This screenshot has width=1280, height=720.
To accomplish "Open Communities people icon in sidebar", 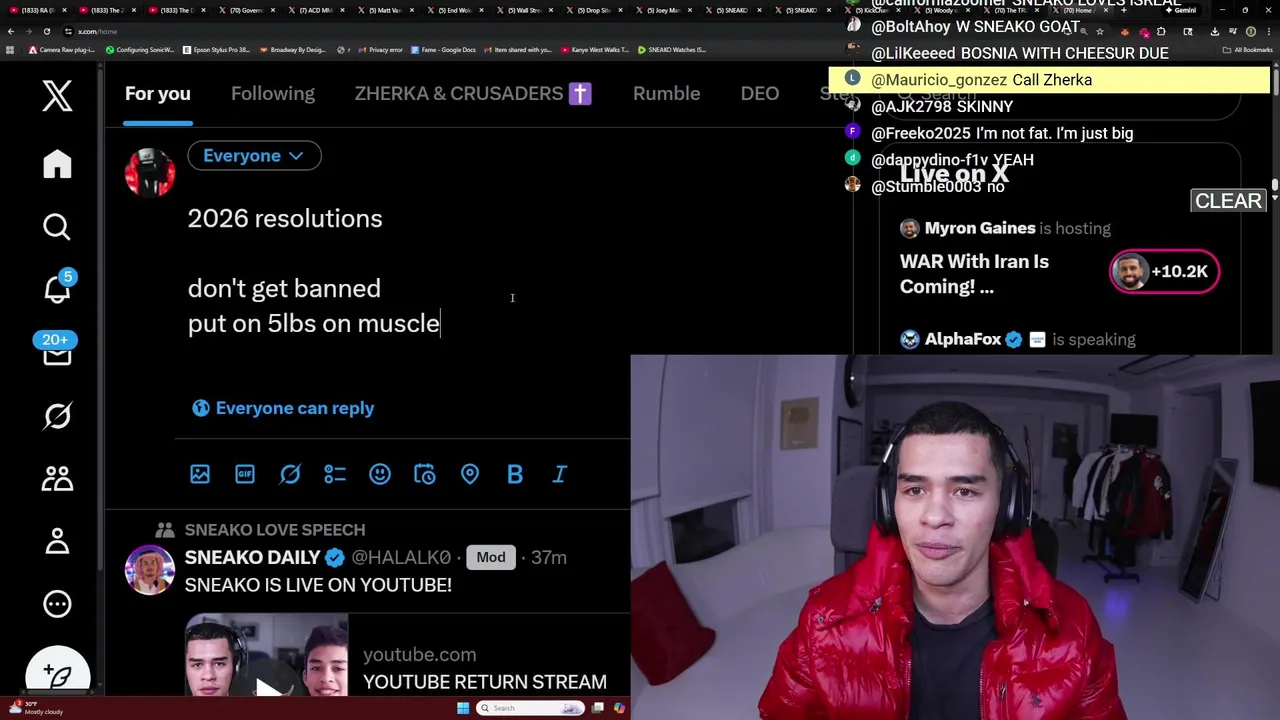I will (x=57, y=479).
